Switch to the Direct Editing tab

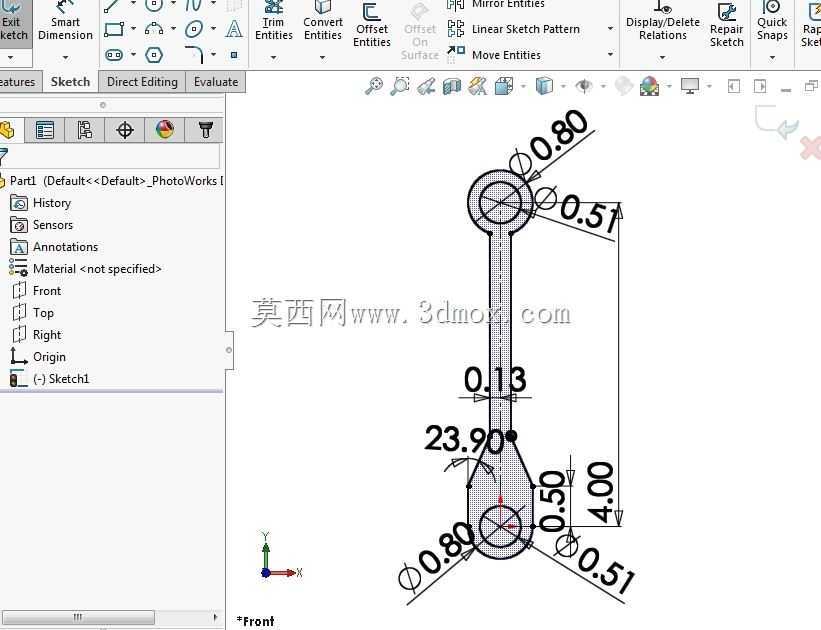click(x=142, y=82)
